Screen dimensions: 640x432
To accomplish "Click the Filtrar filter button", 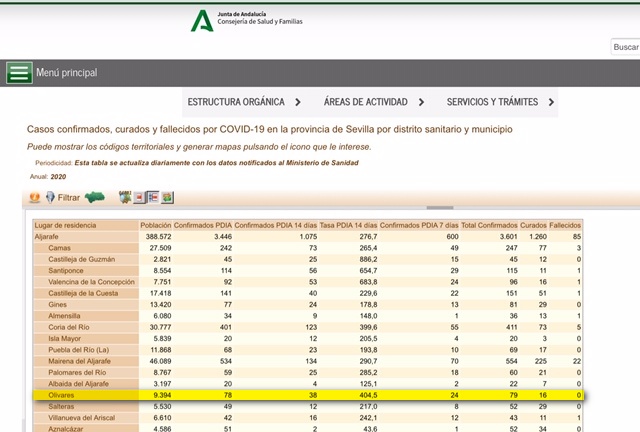I will coord(62,198).
